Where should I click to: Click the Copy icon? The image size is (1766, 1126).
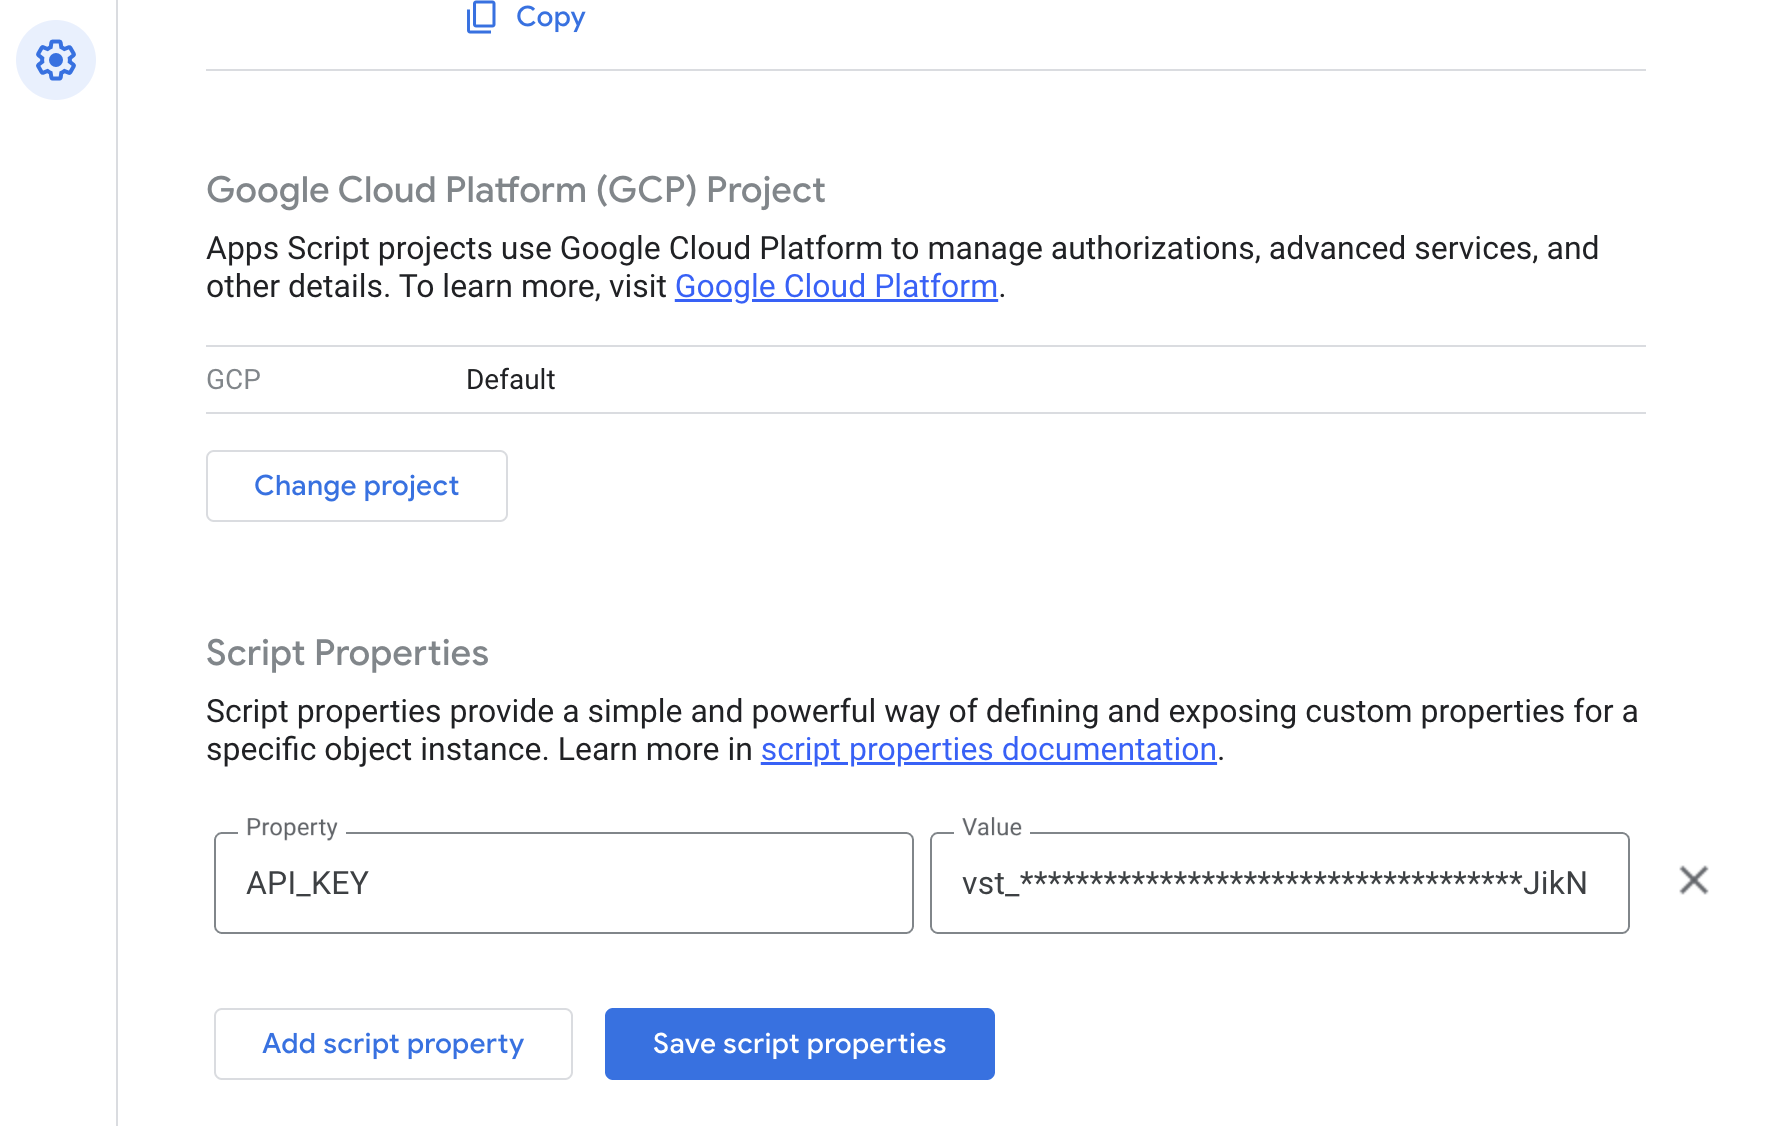click(x=481, y=16)
